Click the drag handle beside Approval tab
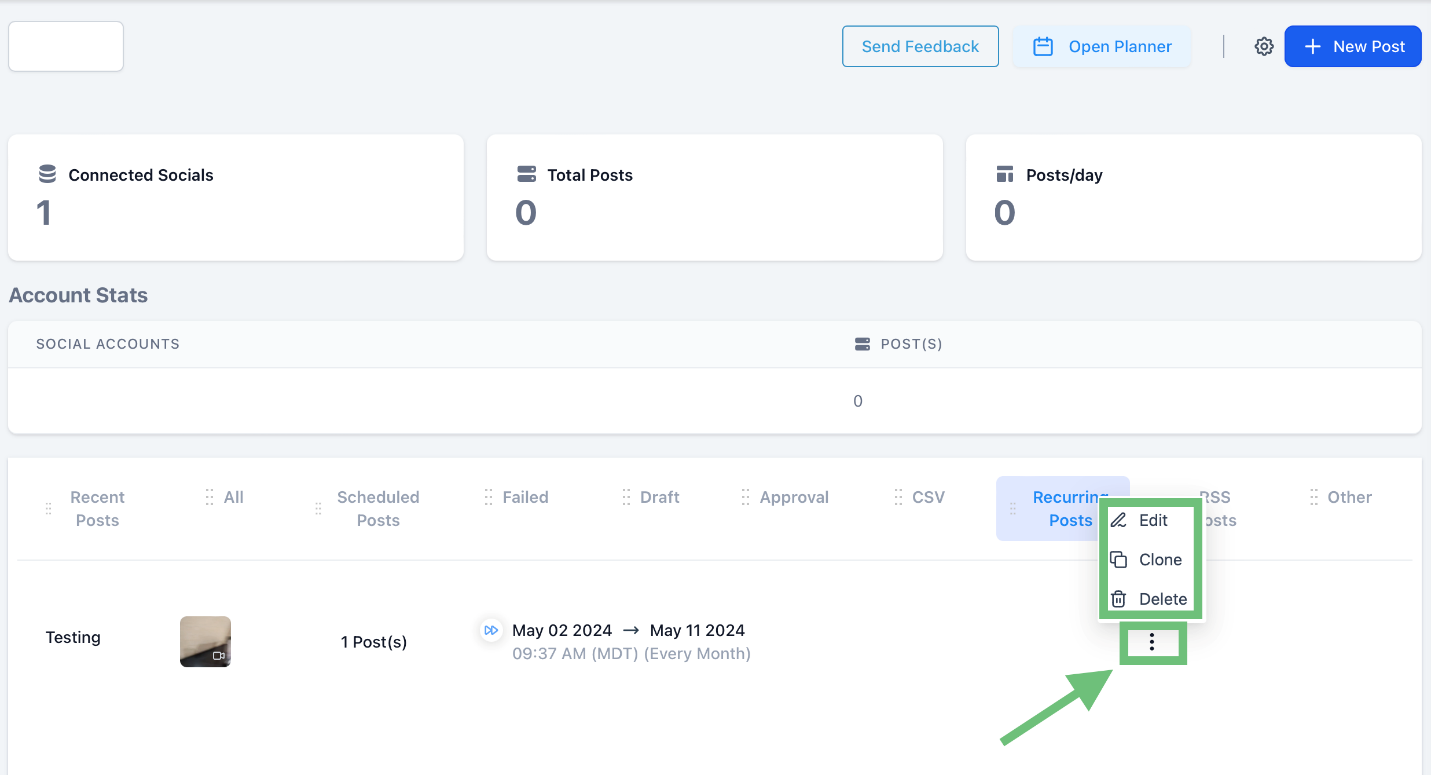 [745, 497]
